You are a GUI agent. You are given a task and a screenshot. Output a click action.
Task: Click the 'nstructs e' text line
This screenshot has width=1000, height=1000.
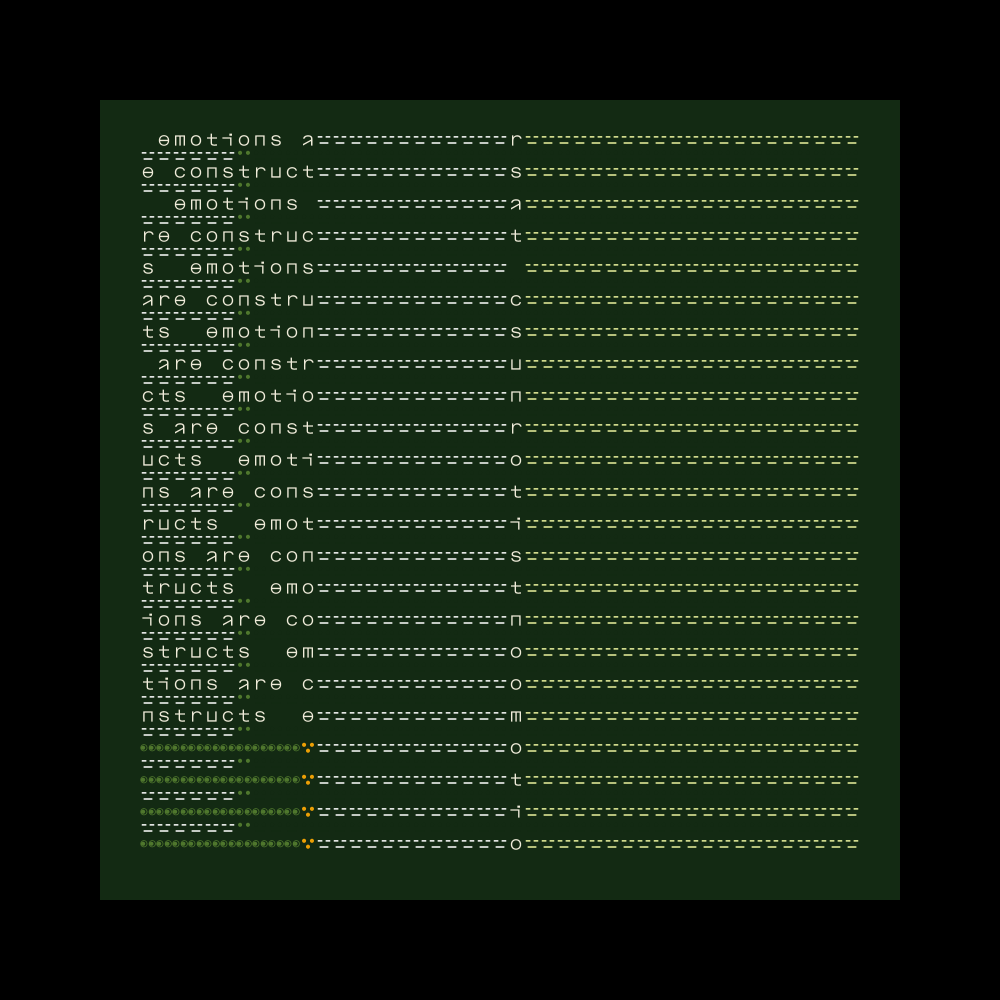(x=228, y=716)
